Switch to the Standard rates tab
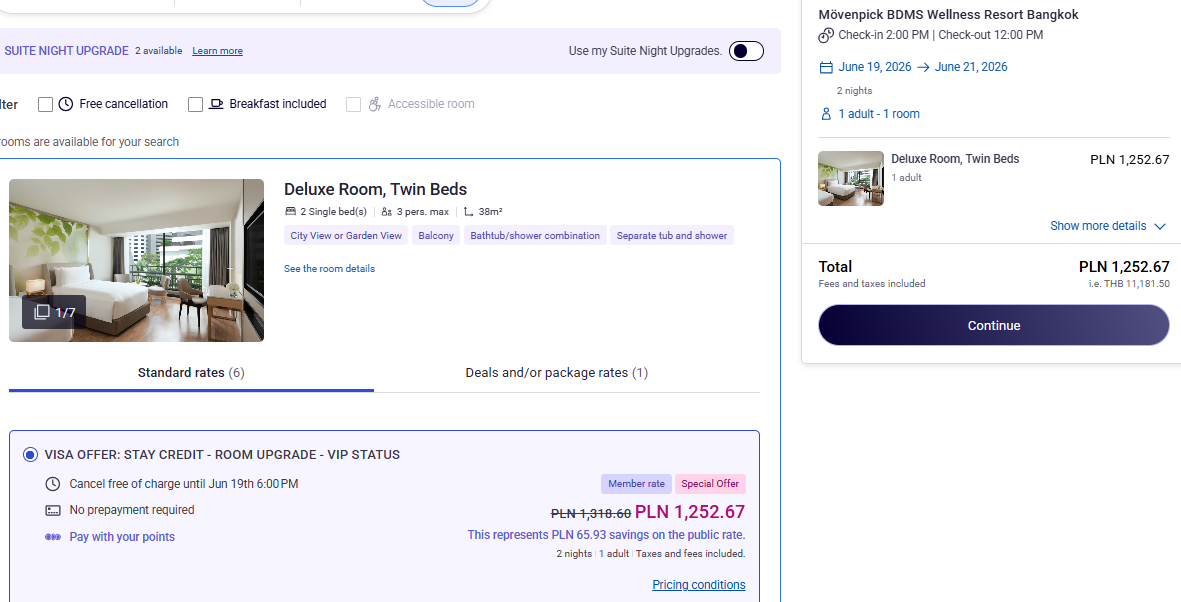 coord(191,372)
